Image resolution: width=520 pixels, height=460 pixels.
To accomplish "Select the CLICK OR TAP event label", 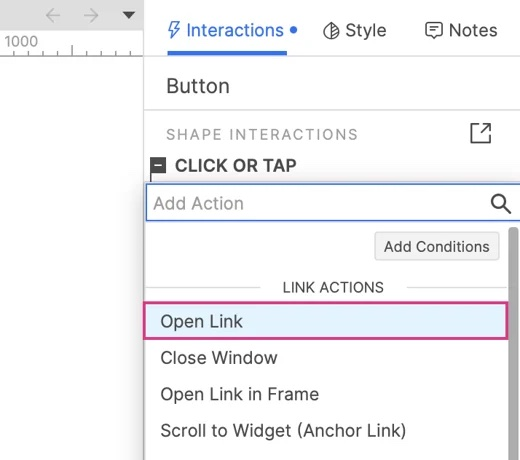I will tap(236, 166).
